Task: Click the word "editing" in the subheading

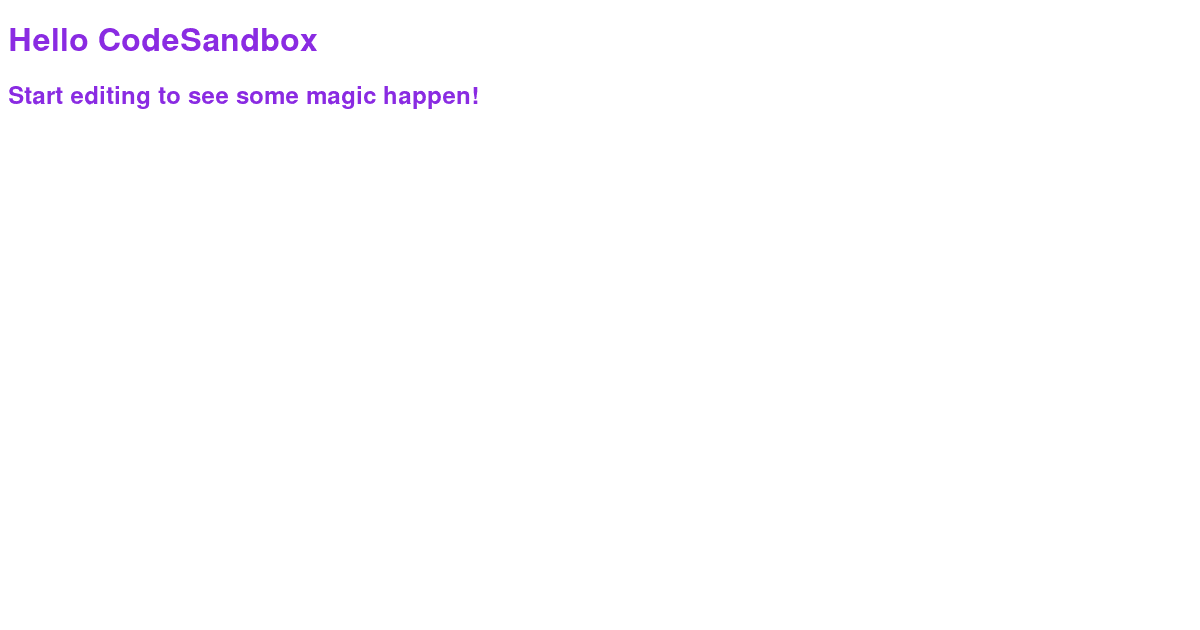Action: point(110,97)
